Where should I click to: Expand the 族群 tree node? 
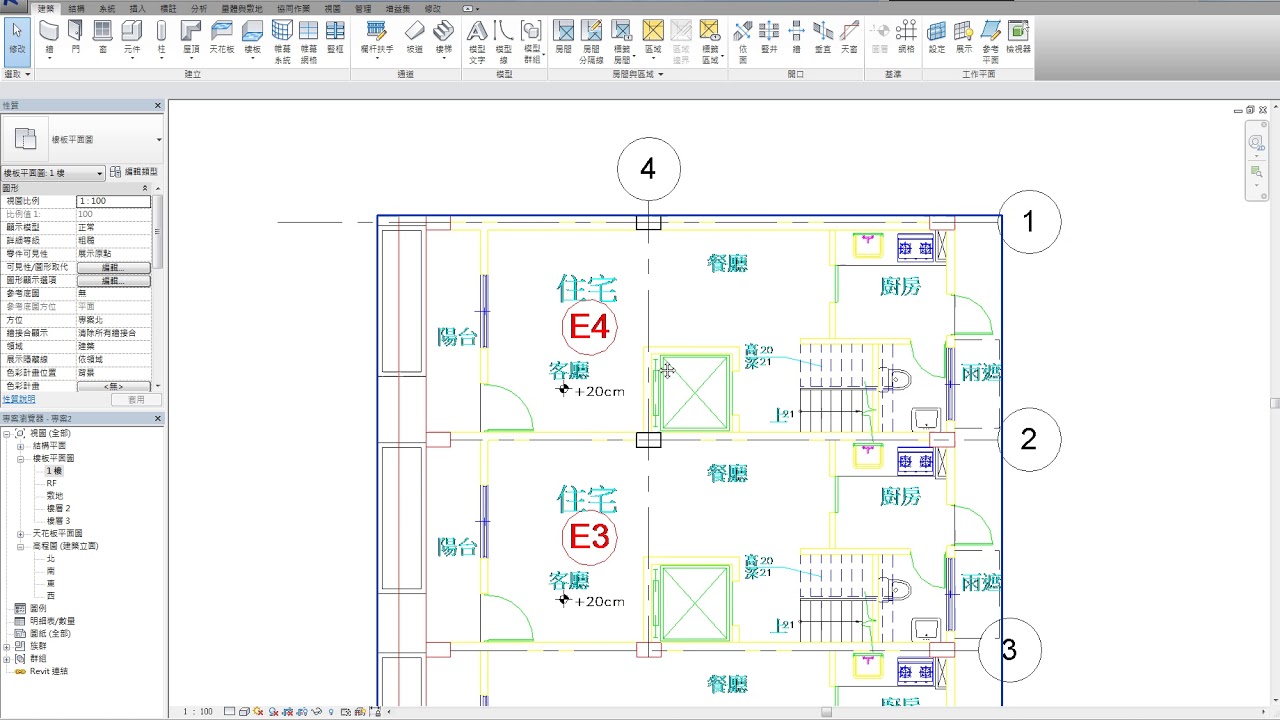pos(7,646)
